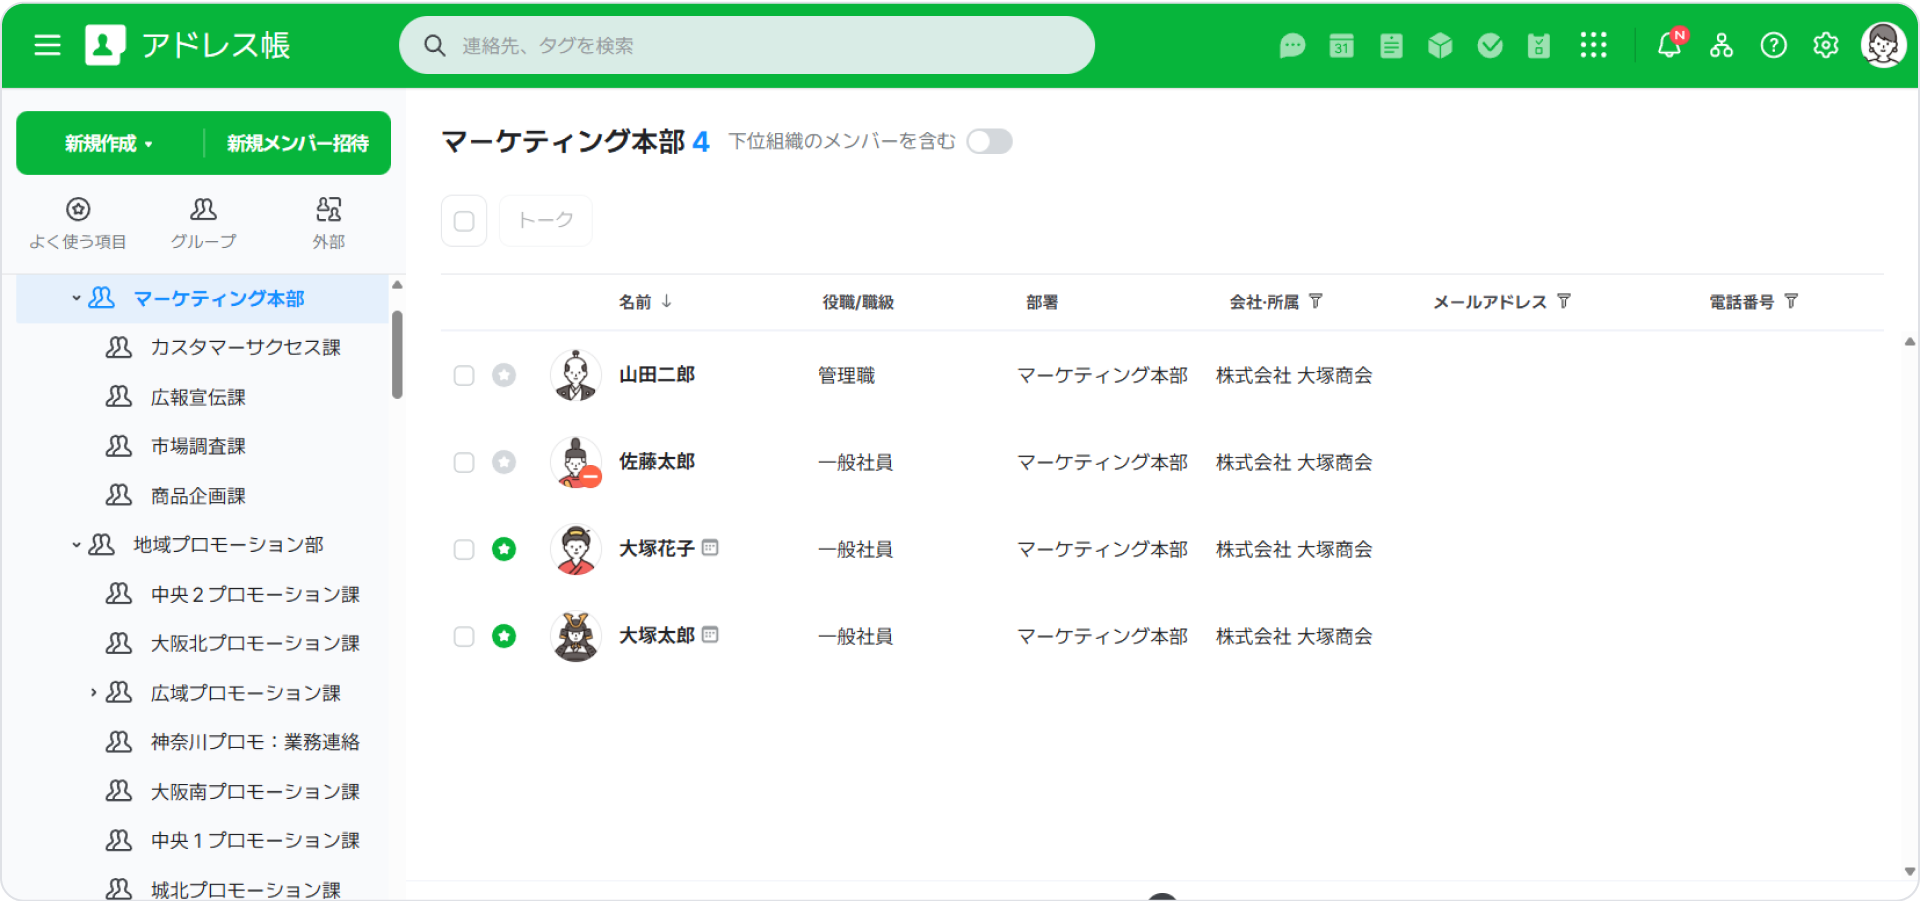Check the checkbox next to 山田二郎

[463, 375]
